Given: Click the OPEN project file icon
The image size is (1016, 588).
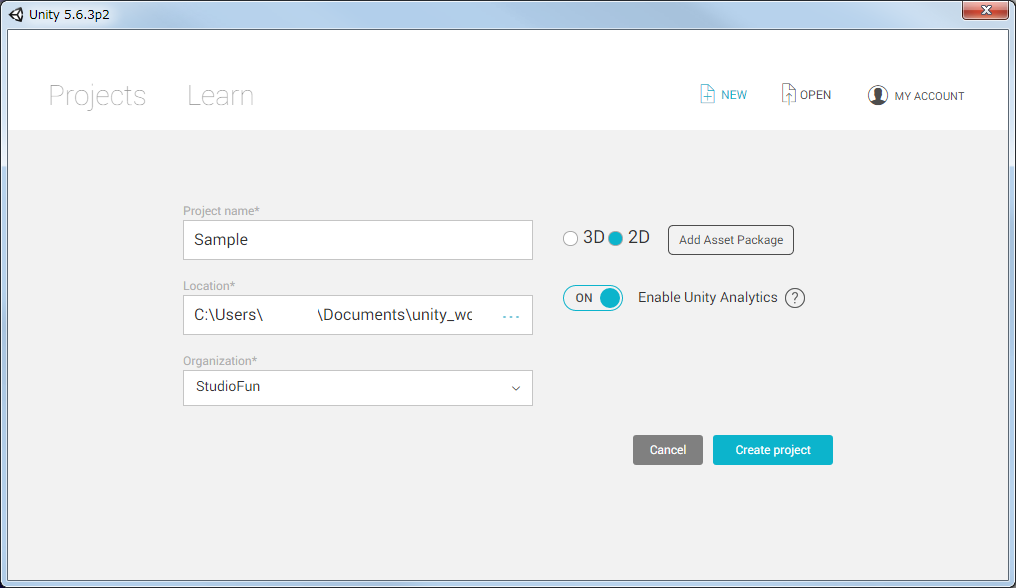Looking at the screenshot, I should click(x=787, y=94).
